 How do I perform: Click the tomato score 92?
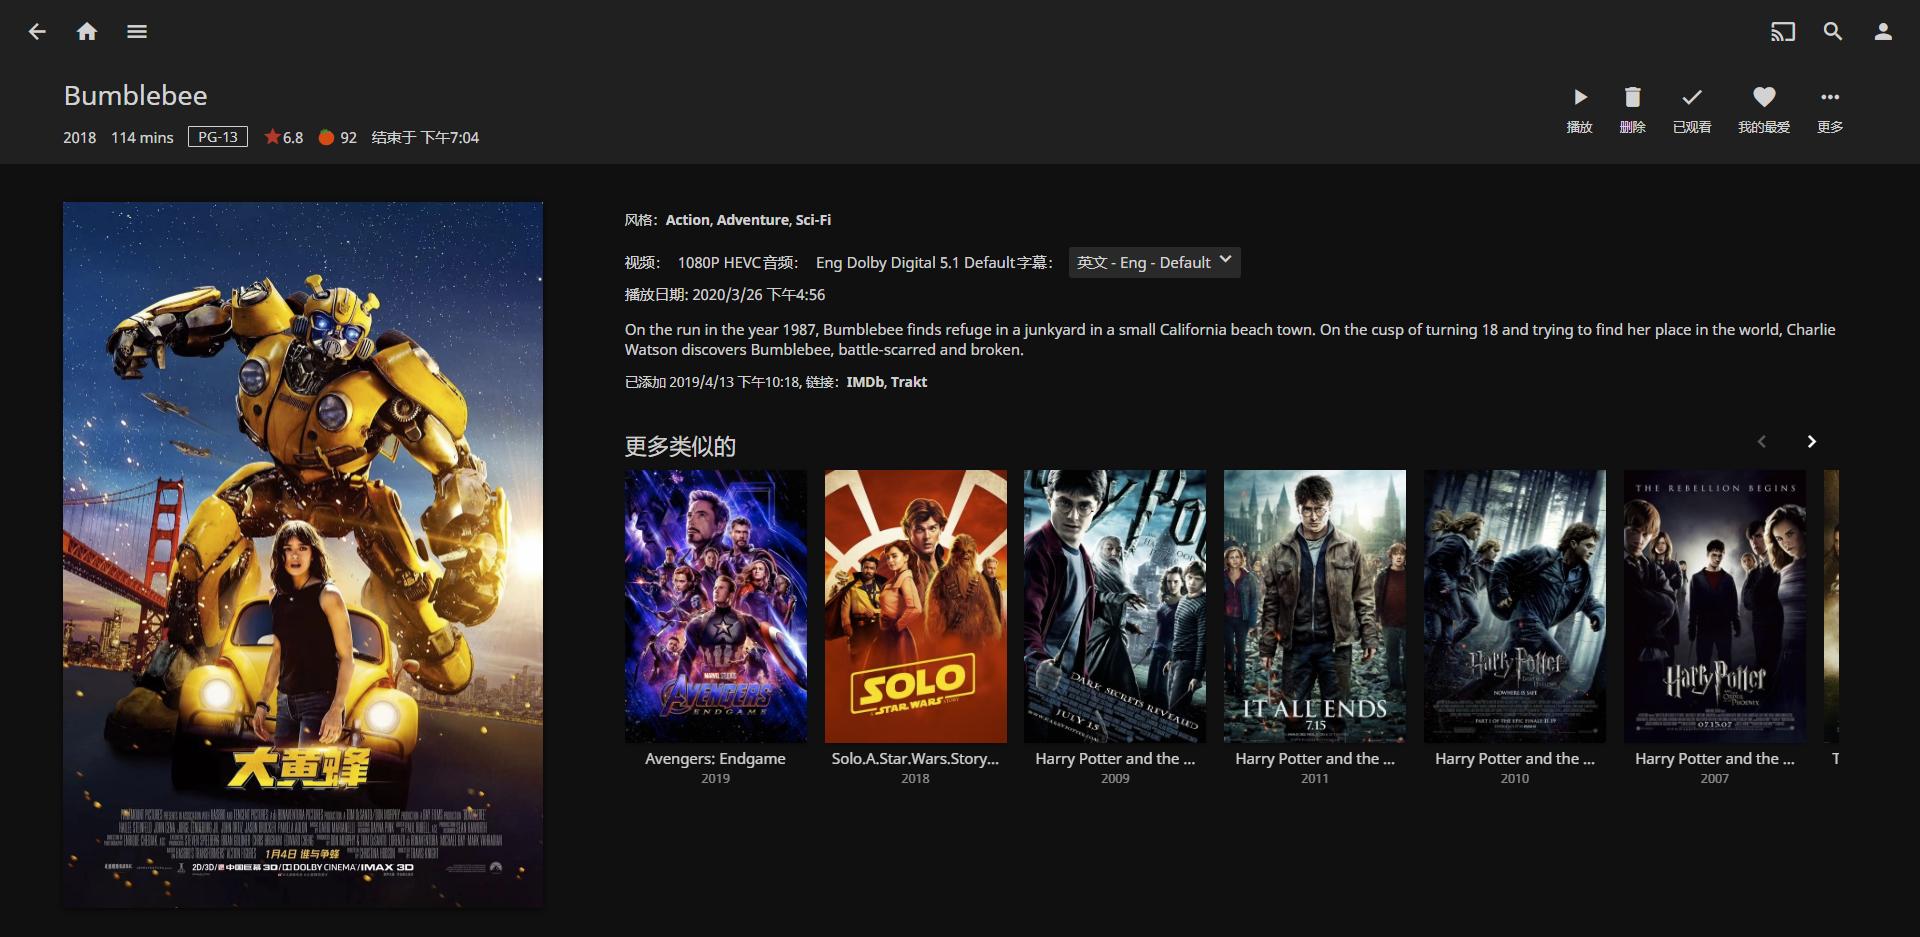pyautogui.click(x=338, y=137)
